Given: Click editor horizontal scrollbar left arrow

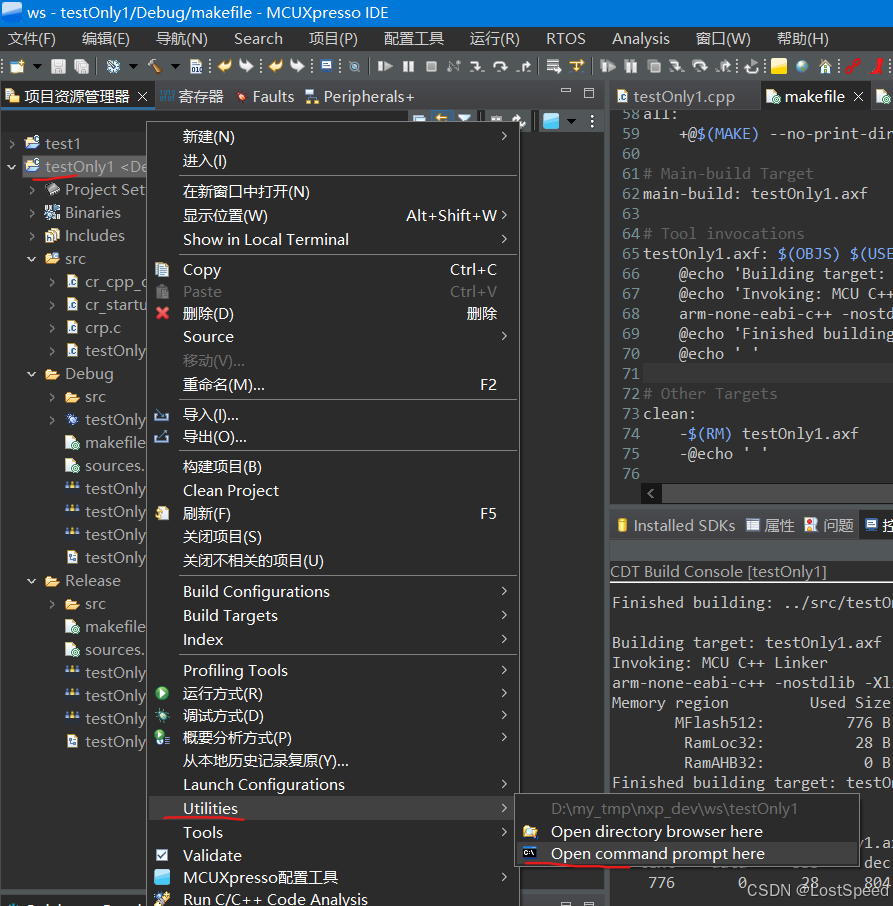Looking at the screenshot, I should click(x=651, y=493).
